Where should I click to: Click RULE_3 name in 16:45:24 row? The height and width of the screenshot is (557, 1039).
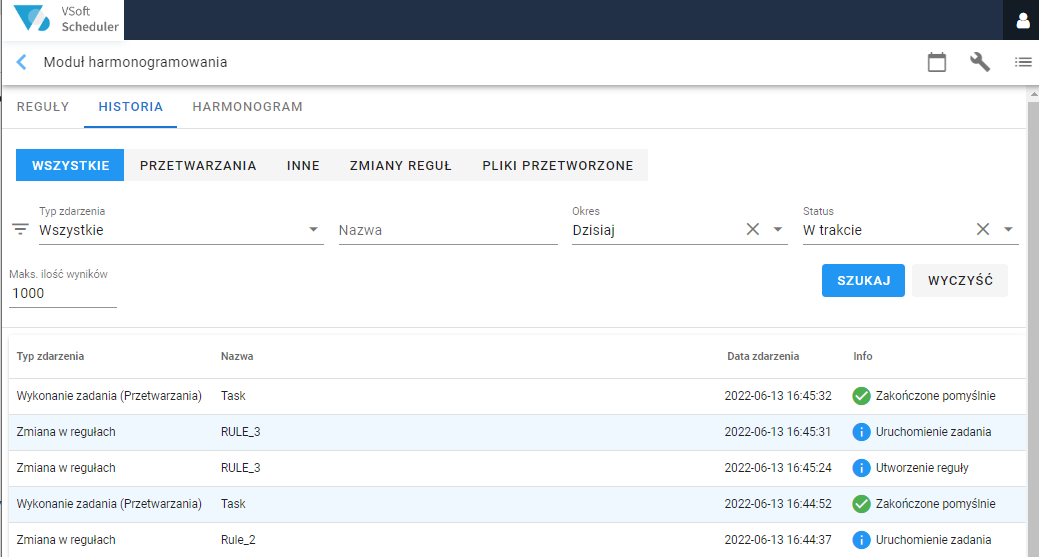241,468
